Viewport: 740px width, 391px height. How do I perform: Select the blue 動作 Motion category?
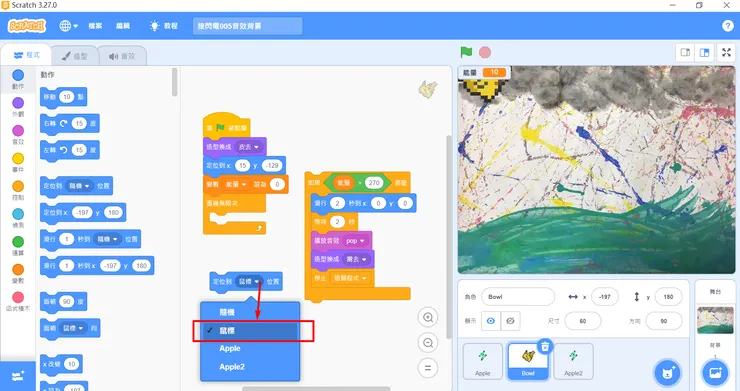pos(18,79)
